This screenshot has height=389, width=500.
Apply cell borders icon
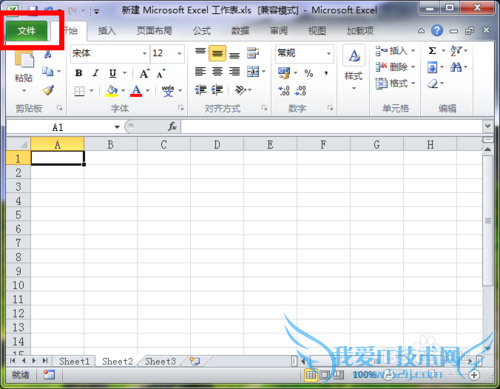coord(79,91)
